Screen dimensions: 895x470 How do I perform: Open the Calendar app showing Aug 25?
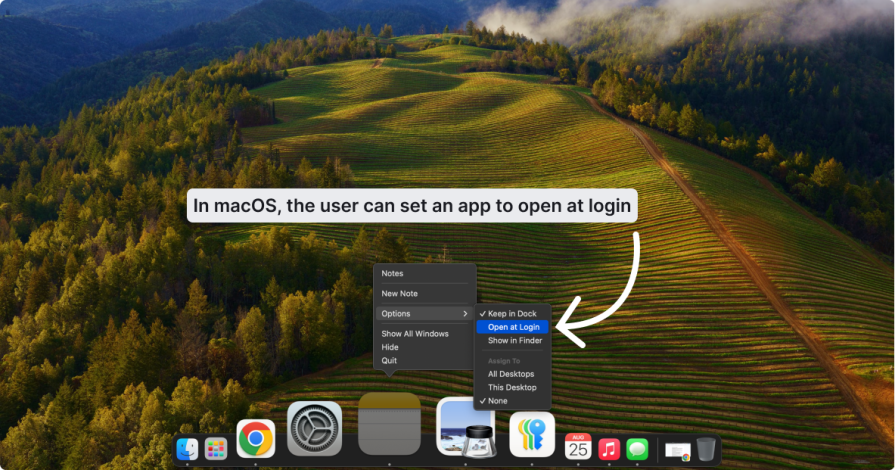[578, 447]
